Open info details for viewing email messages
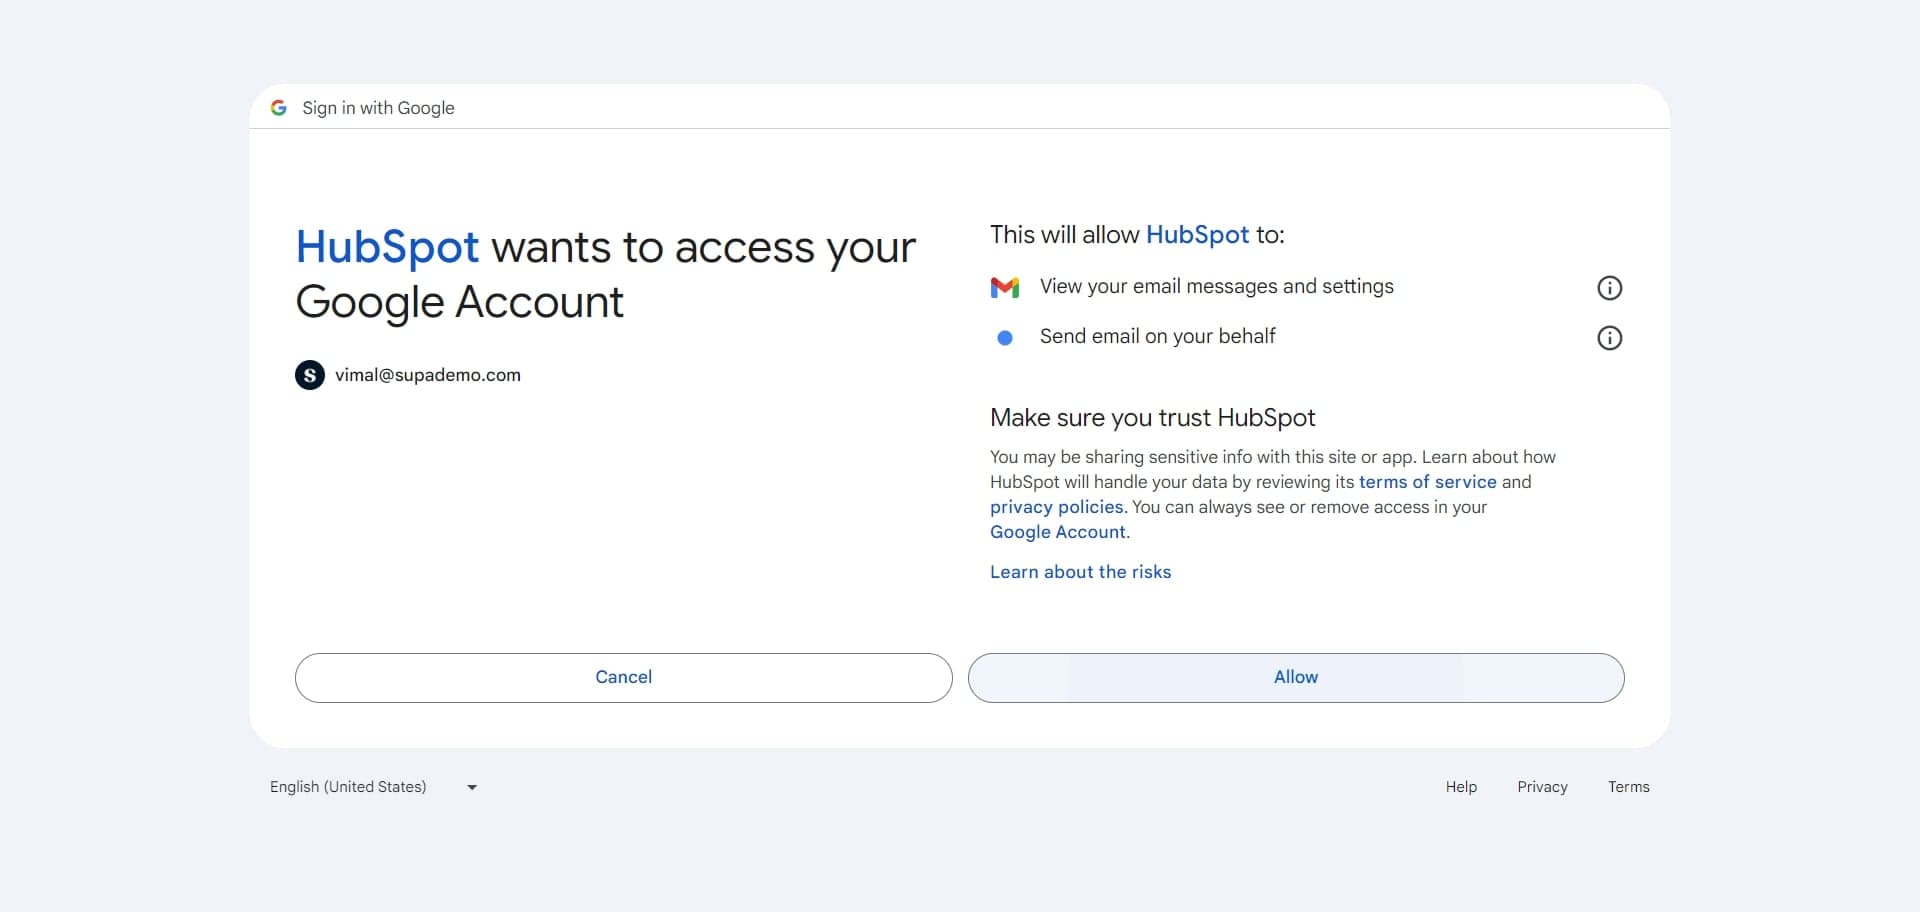 point(1609,287)
